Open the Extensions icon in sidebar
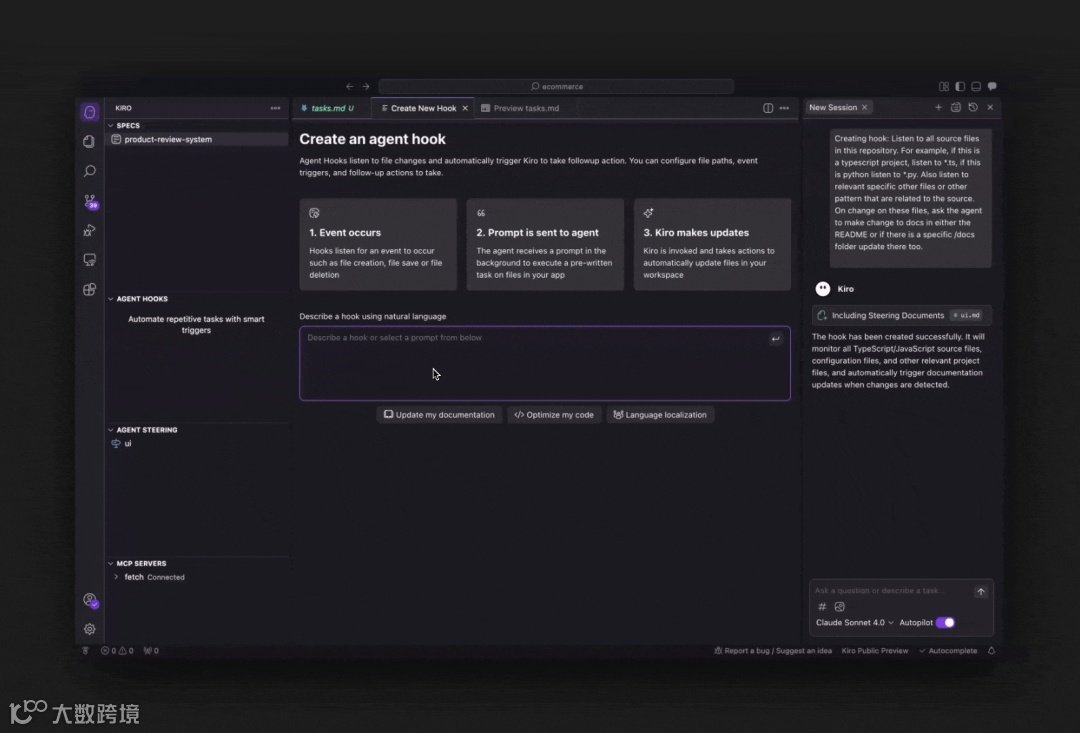This screenshot has width=1080, height=733. (x=90, y=289)
